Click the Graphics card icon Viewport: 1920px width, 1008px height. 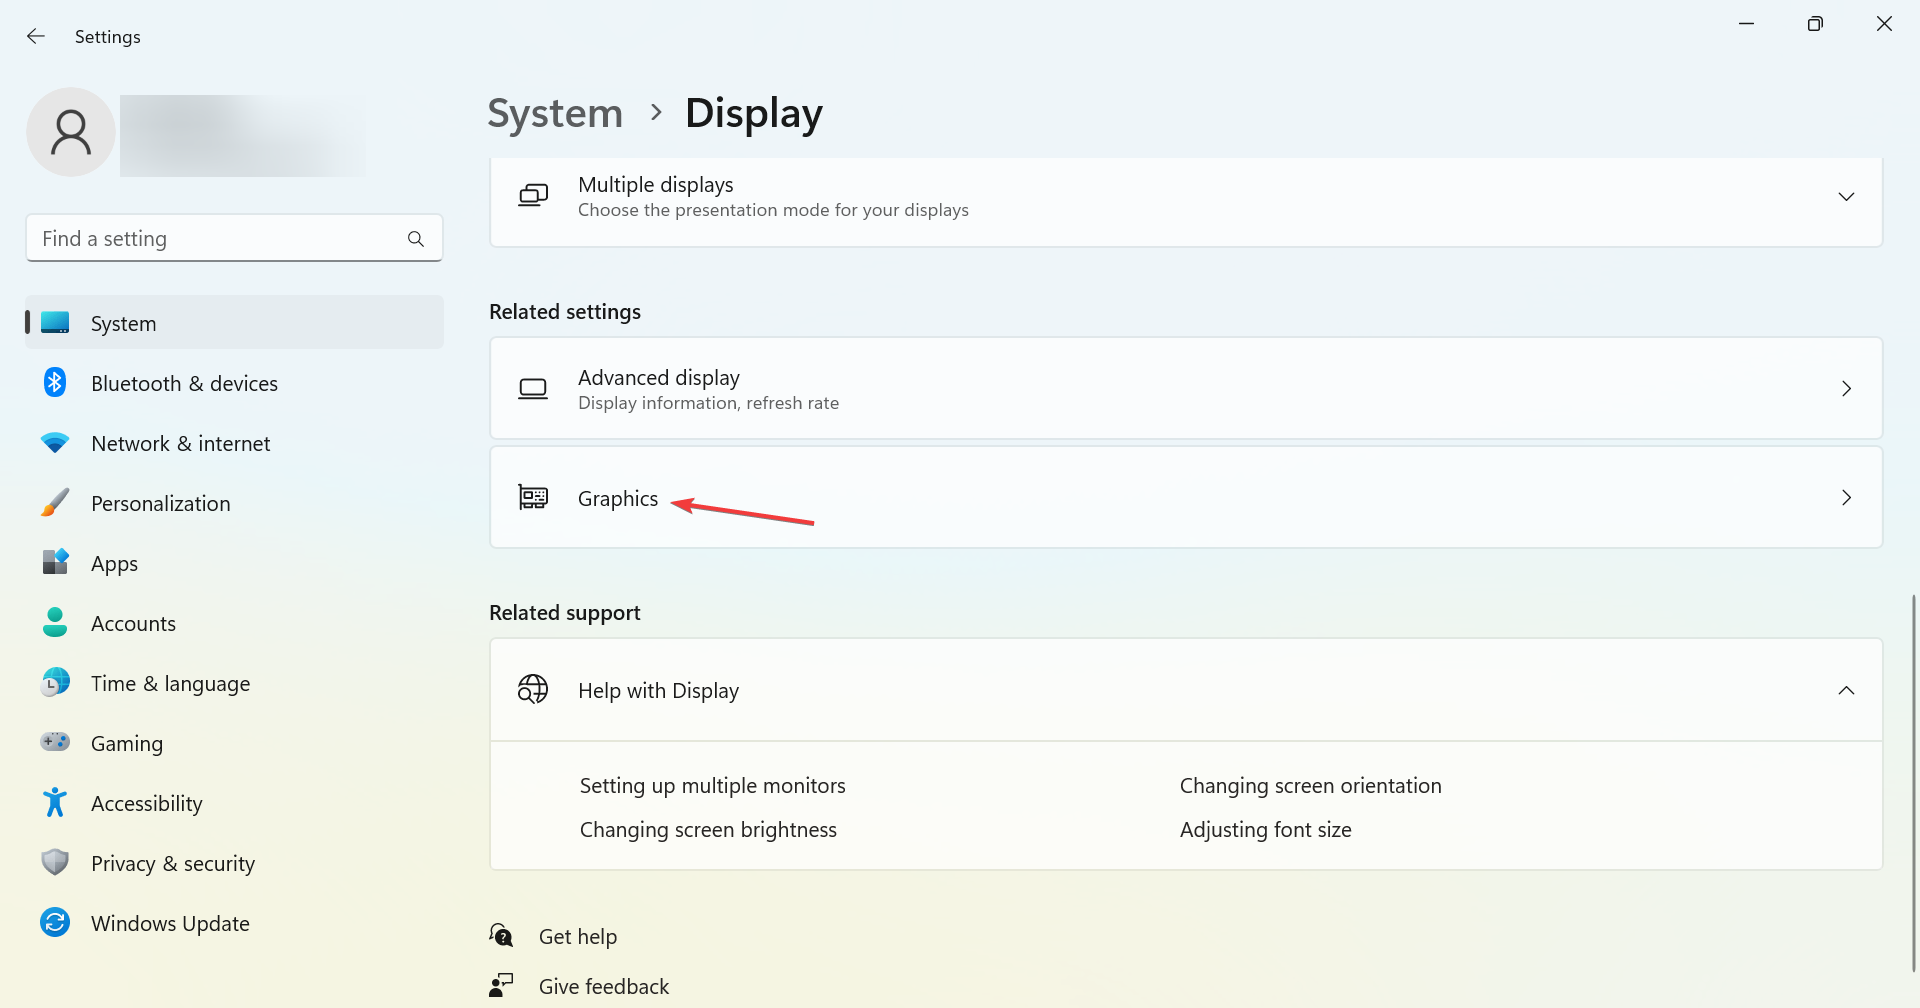pos(533,497)
